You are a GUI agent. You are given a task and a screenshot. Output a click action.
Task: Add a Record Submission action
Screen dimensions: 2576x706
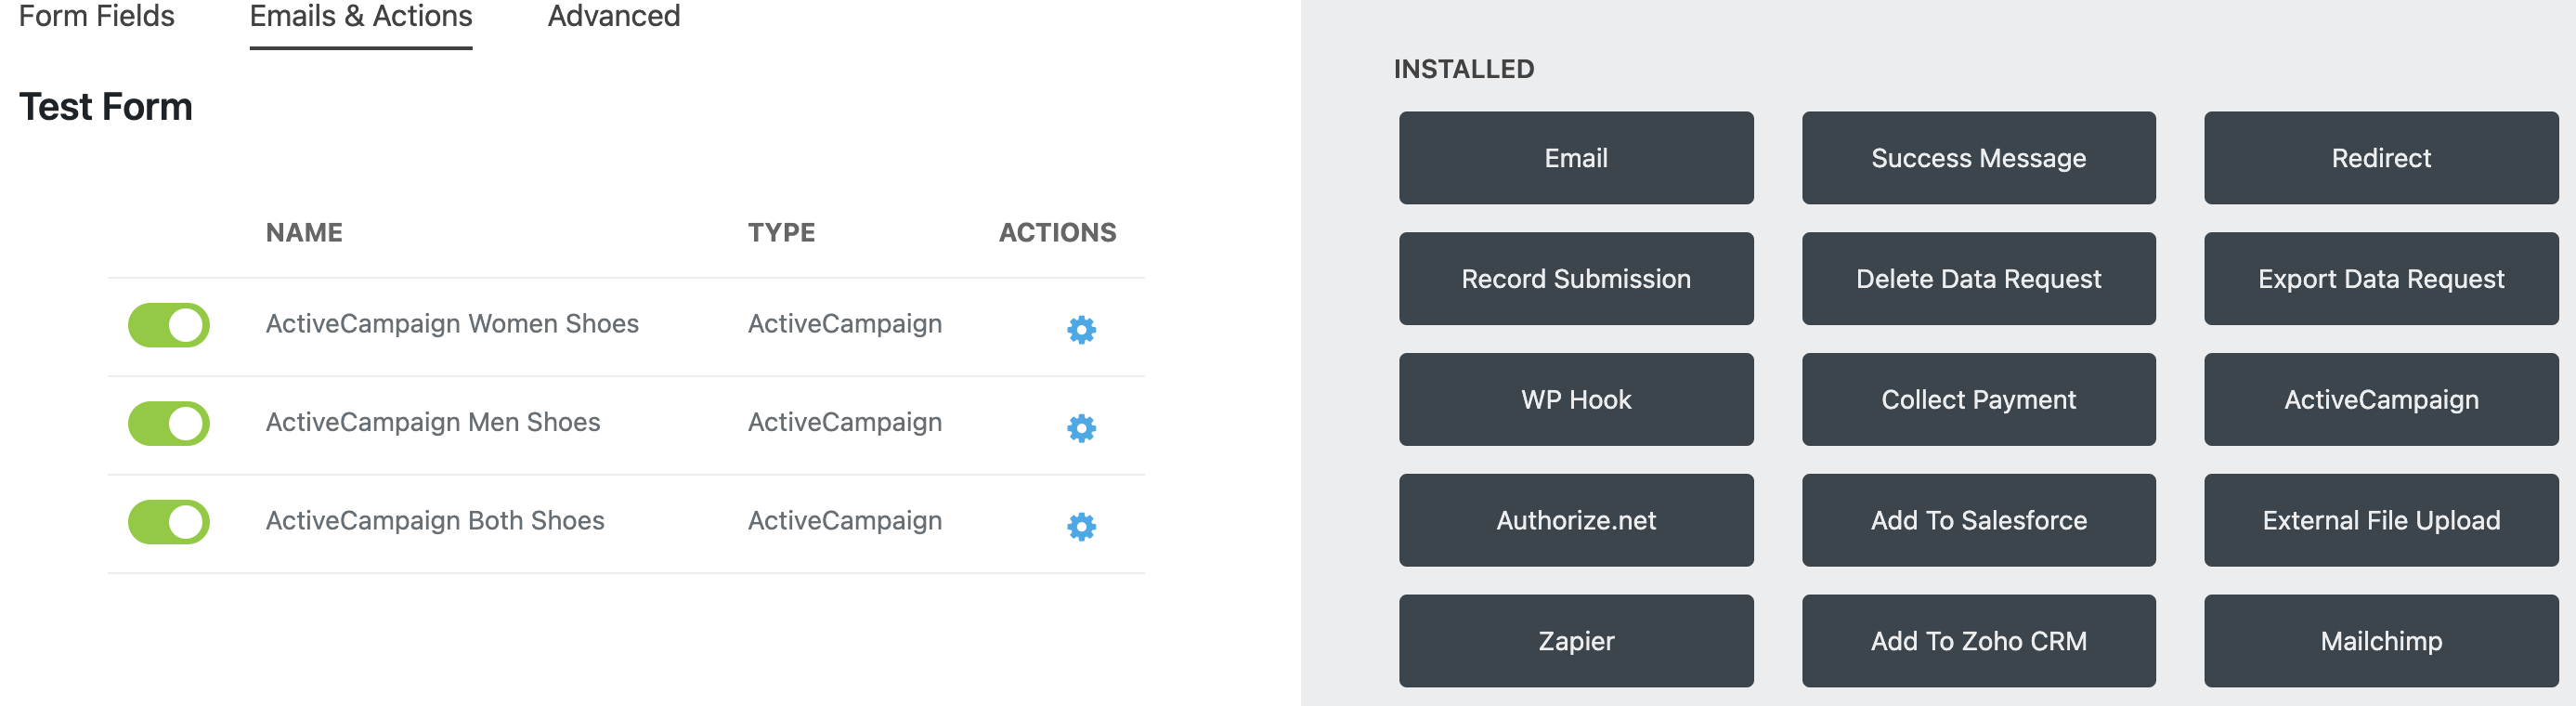click(x=1576, y=278)
